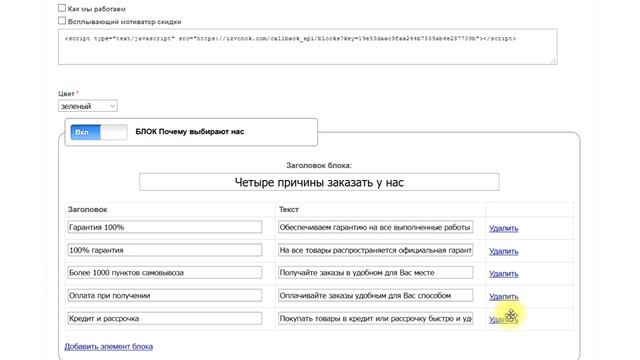Edit block title 'Четыре причины заказать у нас'

coord(319,182)
